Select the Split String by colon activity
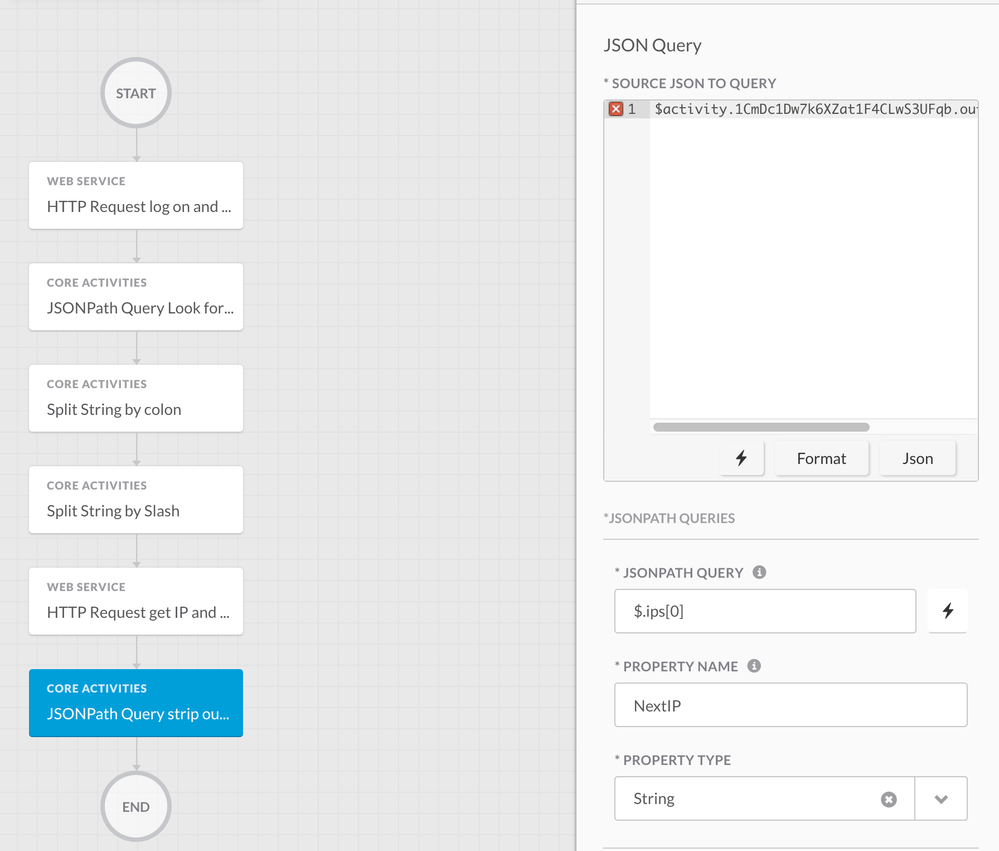 pyautogui.click(x=136, y=398)
